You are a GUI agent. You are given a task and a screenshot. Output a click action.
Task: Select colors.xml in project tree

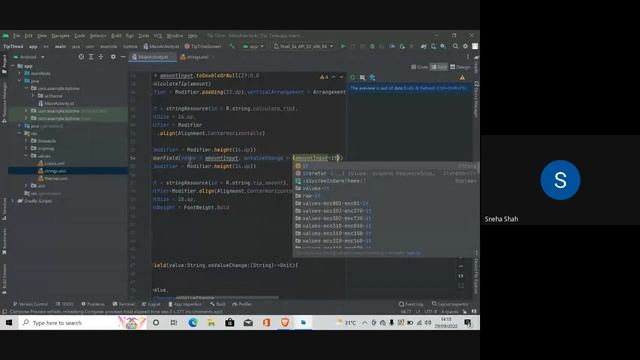pyautogui.click(x=51, y=163)
